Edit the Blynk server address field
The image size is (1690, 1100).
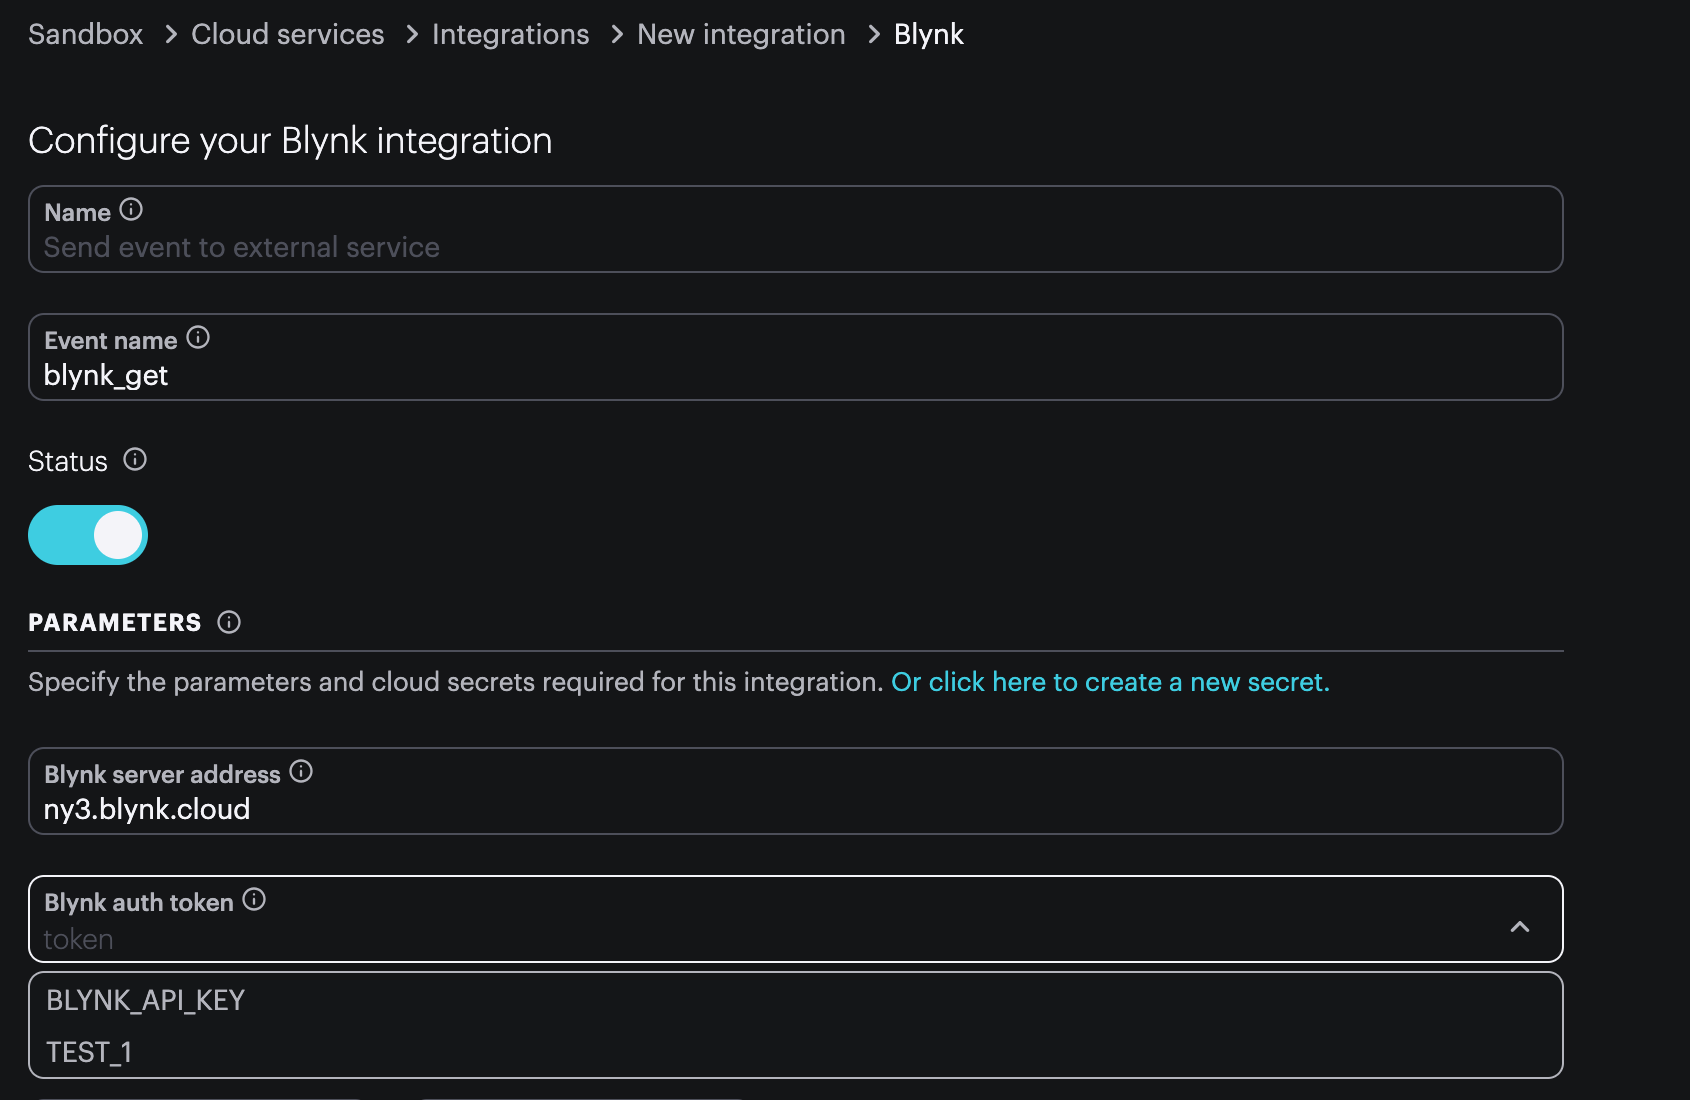(x=796, y=791)
